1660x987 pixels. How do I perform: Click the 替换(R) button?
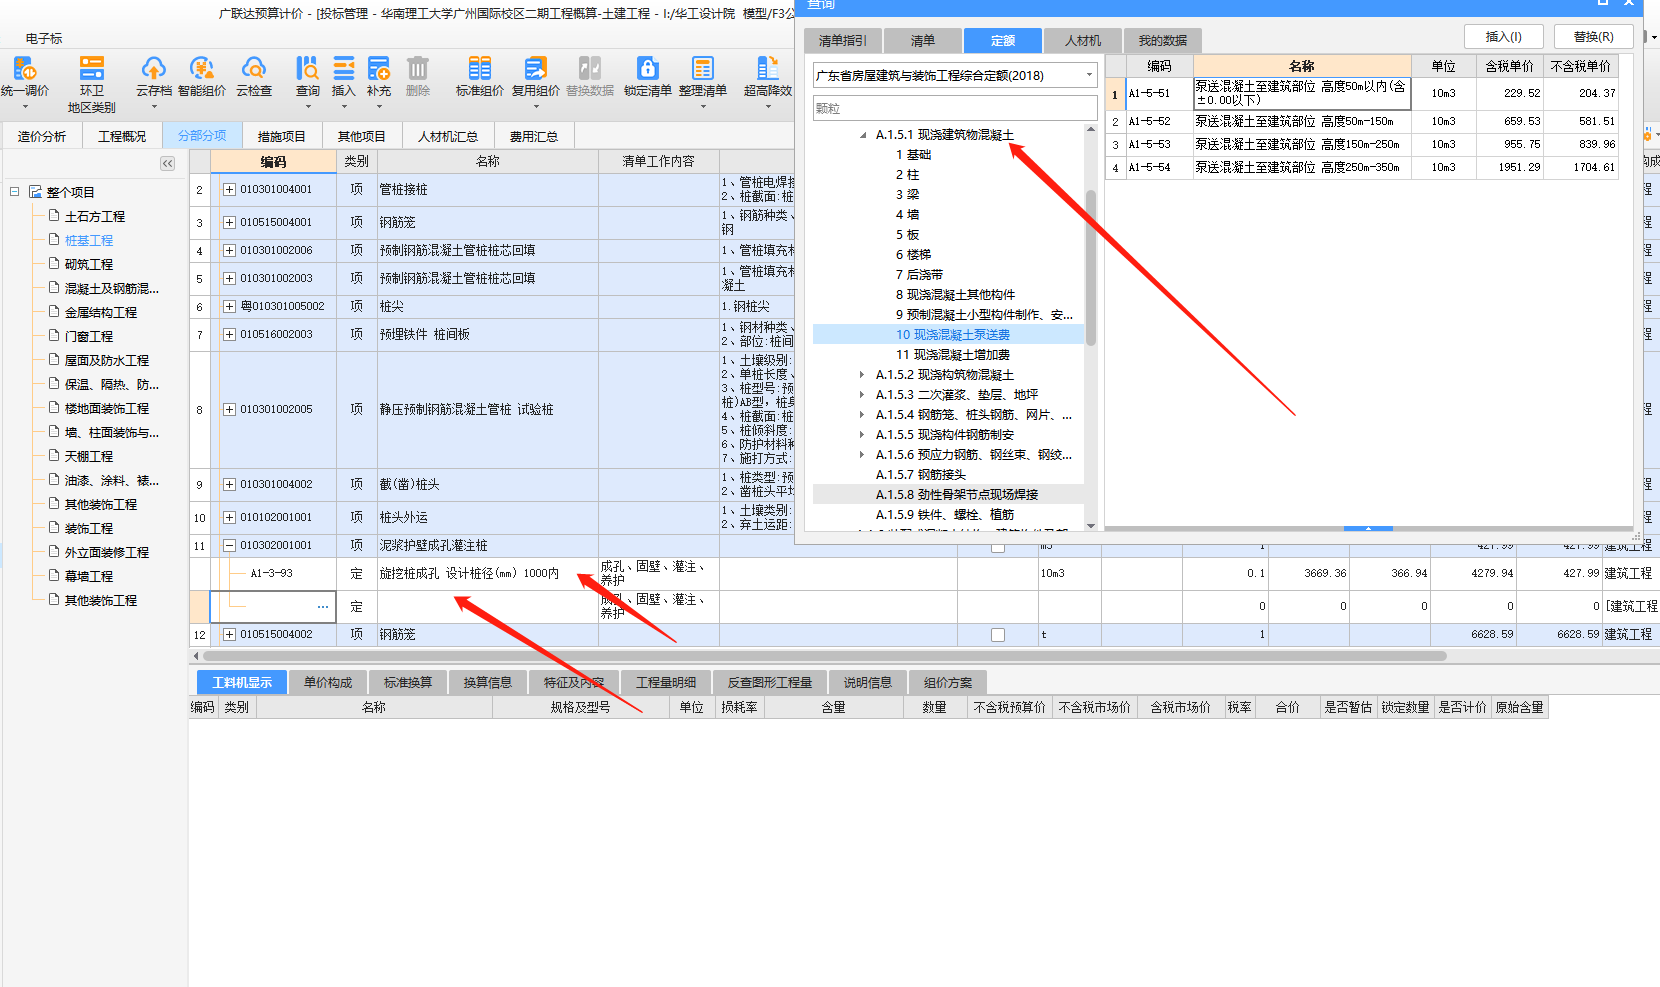click(1593, 37)
